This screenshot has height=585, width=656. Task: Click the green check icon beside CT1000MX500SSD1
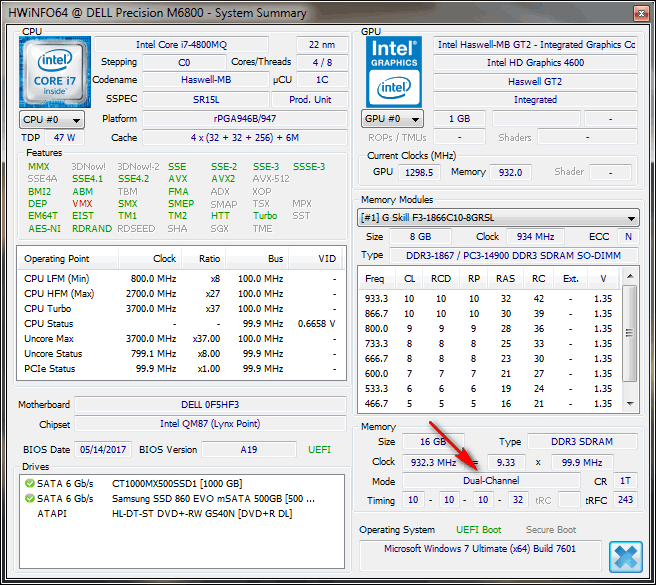pos(30,483)
